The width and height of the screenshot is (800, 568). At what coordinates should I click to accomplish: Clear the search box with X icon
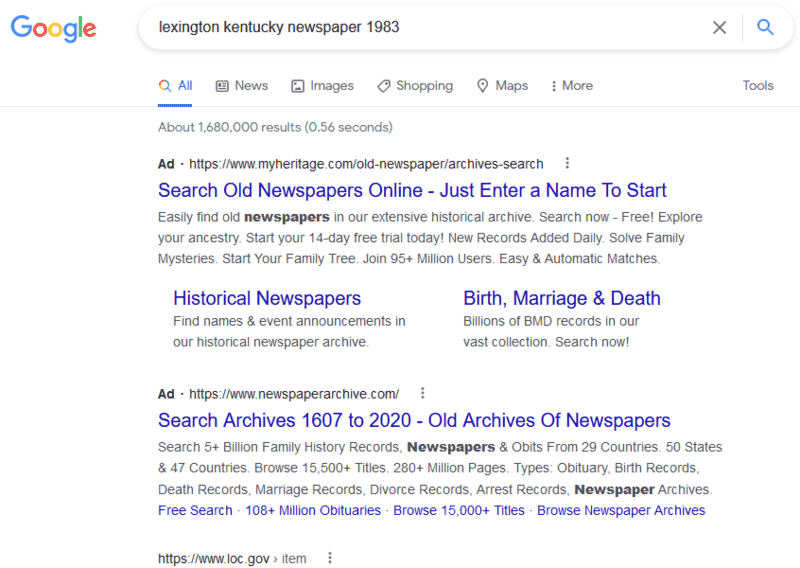[x=719, y=28]
